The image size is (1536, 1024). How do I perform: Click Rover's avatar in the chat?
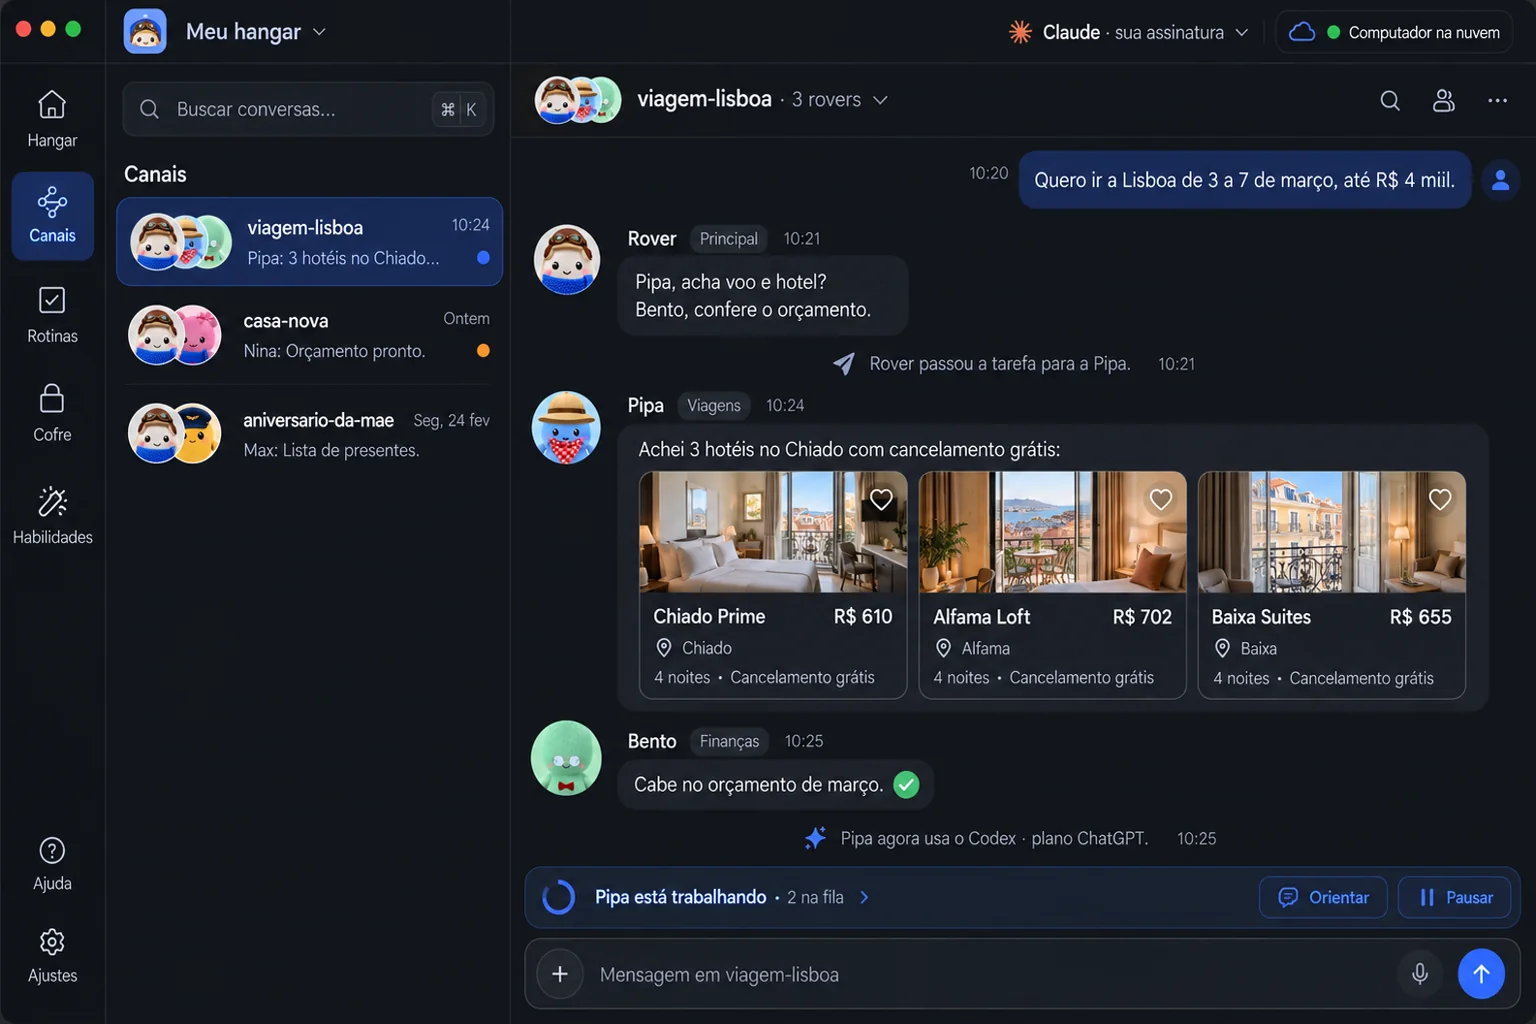tap(567, 259)
